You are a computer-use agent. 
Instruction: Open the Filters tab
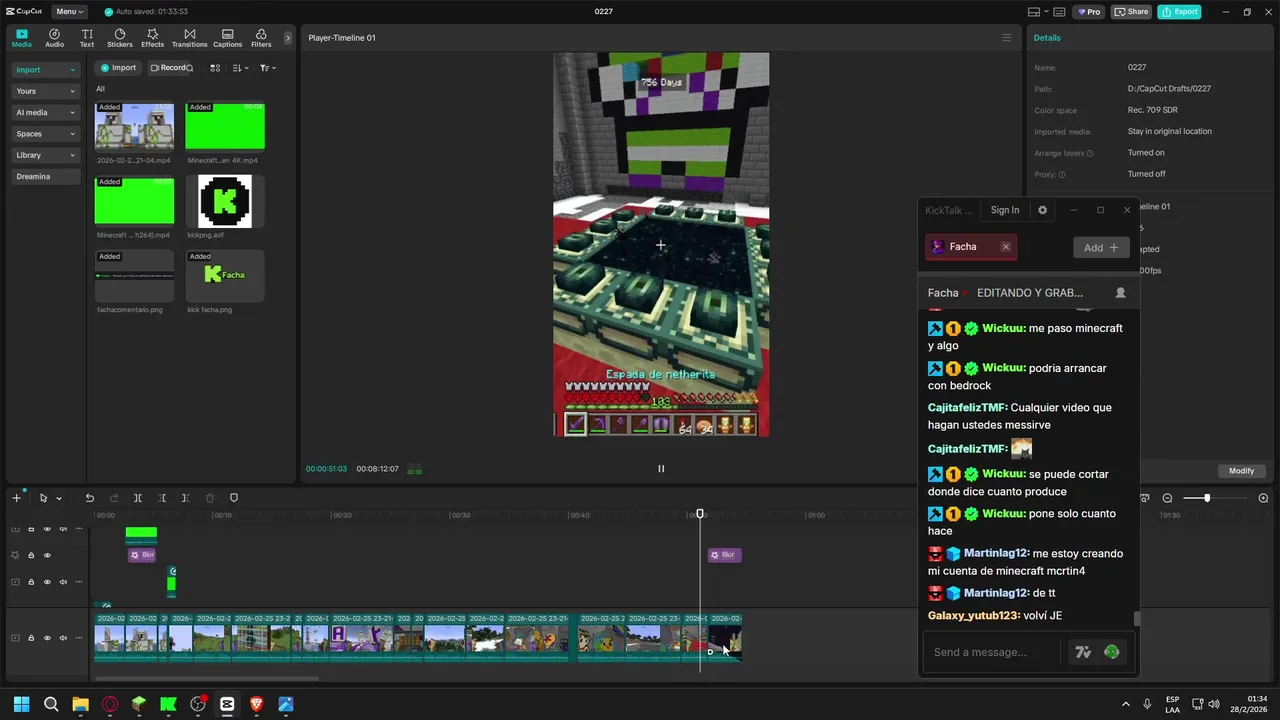(261, 38)
